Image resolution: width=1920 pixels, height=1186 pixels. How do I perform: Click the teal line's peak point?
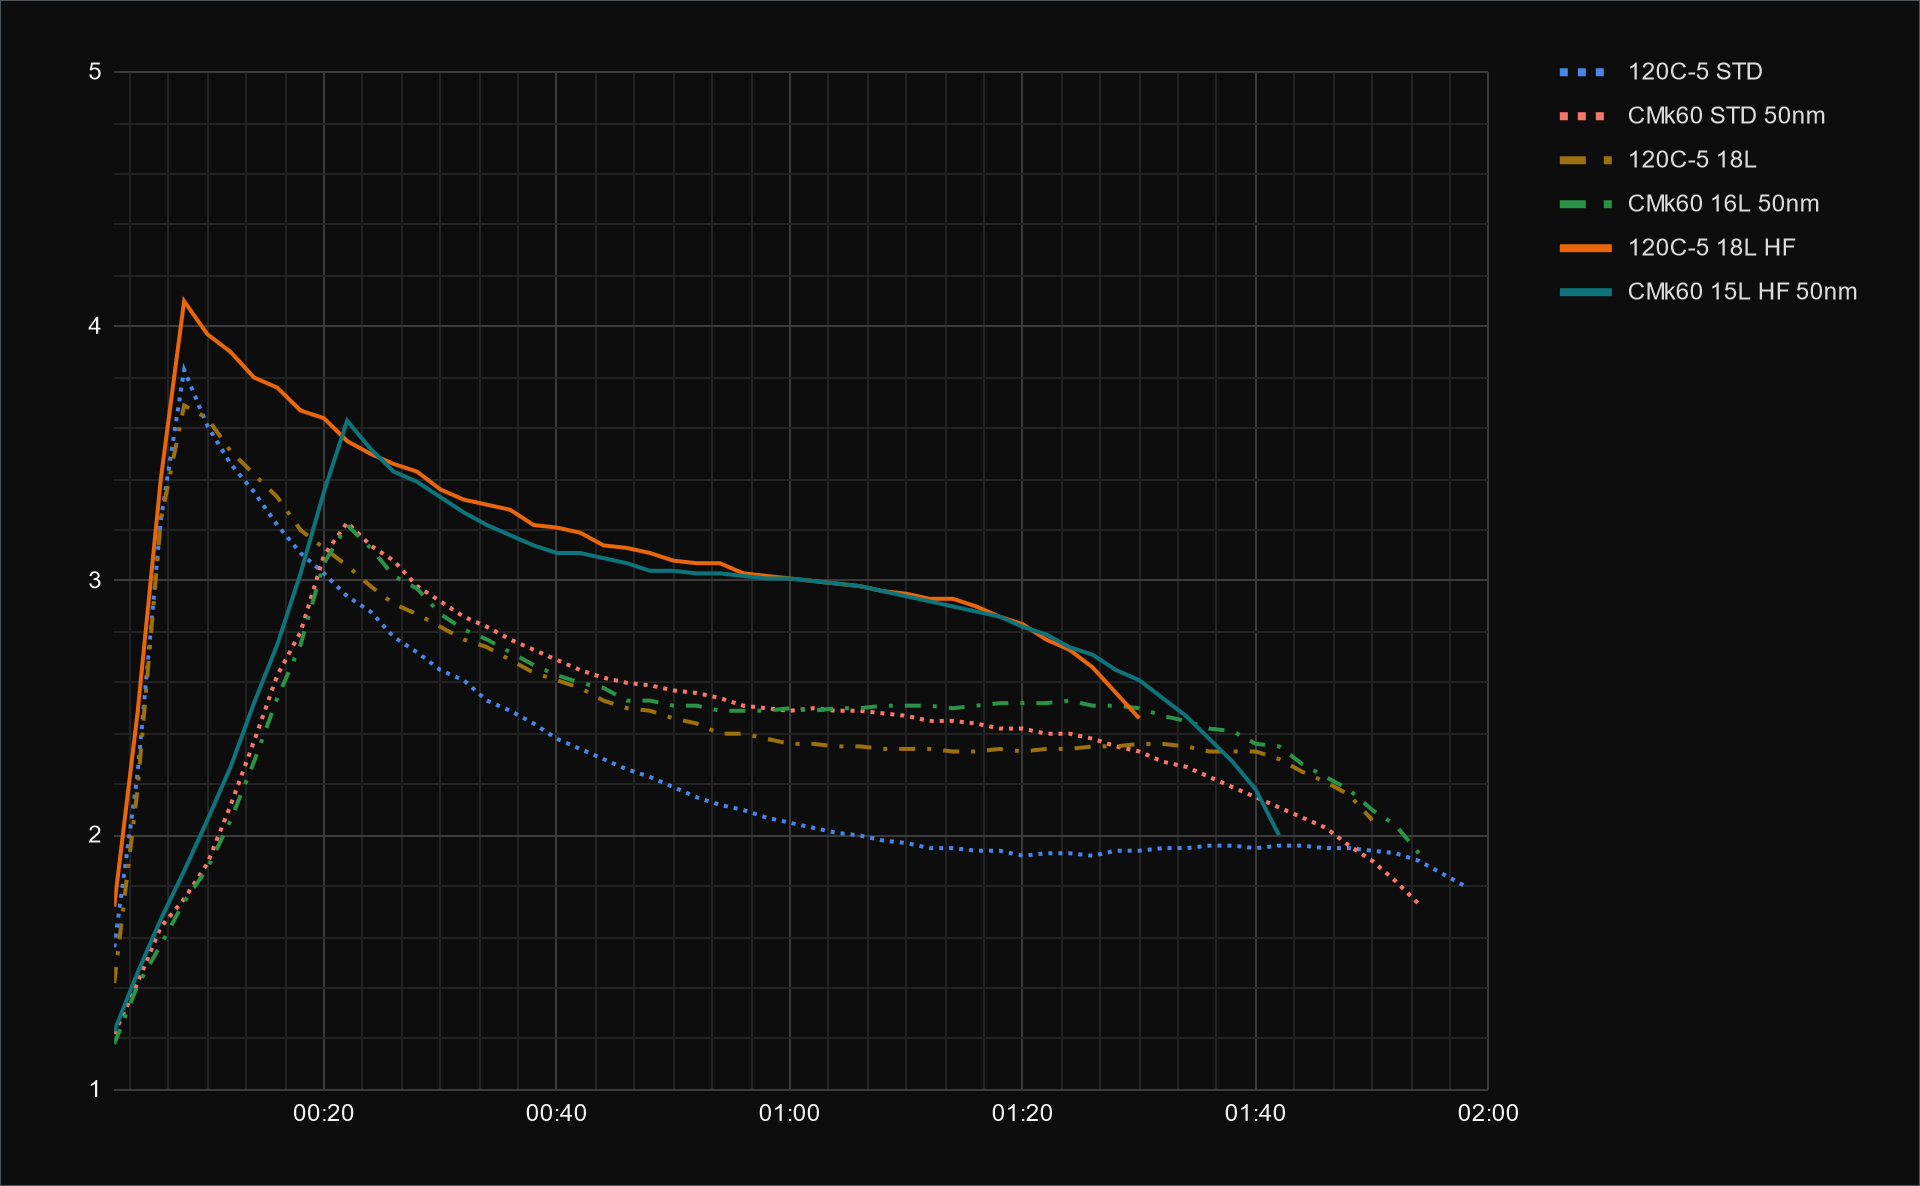[347, 421]
